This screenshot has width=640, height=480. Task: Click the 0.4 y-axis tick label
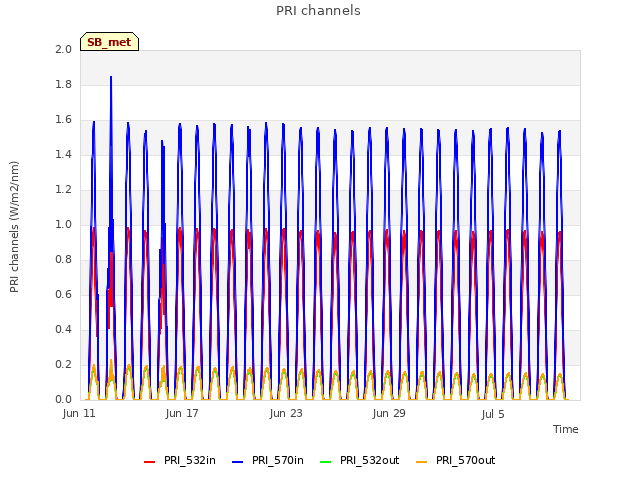tap(63, 329)
